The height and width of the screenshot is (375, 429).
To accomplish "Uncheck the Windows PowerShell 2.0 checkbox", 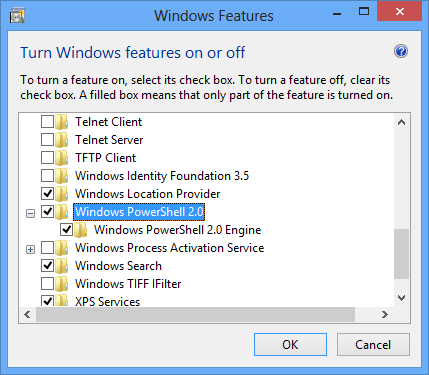I will click(x=47, y=211).
